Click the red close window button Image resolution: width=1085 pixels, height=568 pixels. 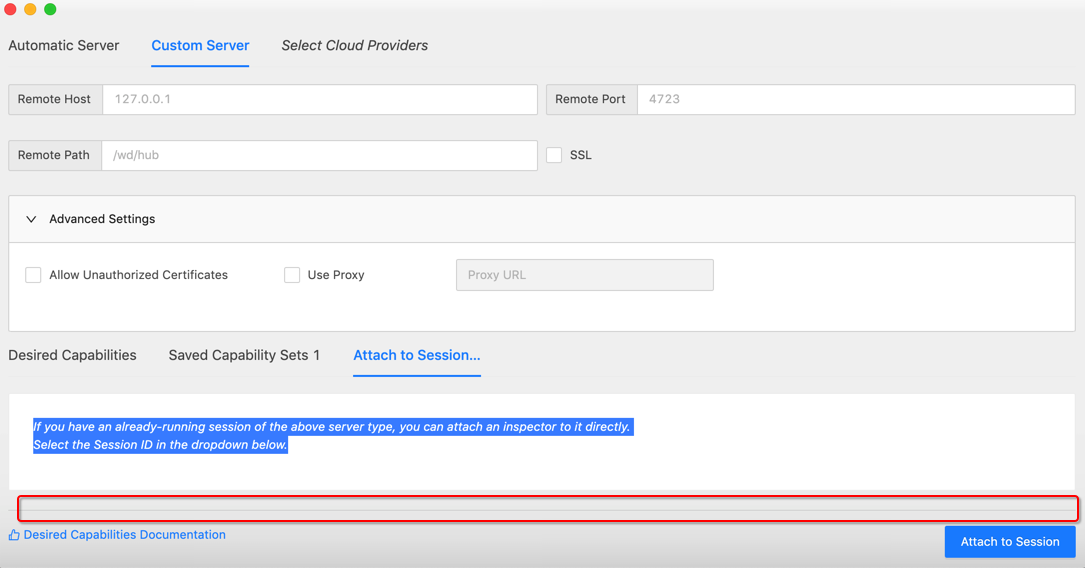tap(10, 9)
